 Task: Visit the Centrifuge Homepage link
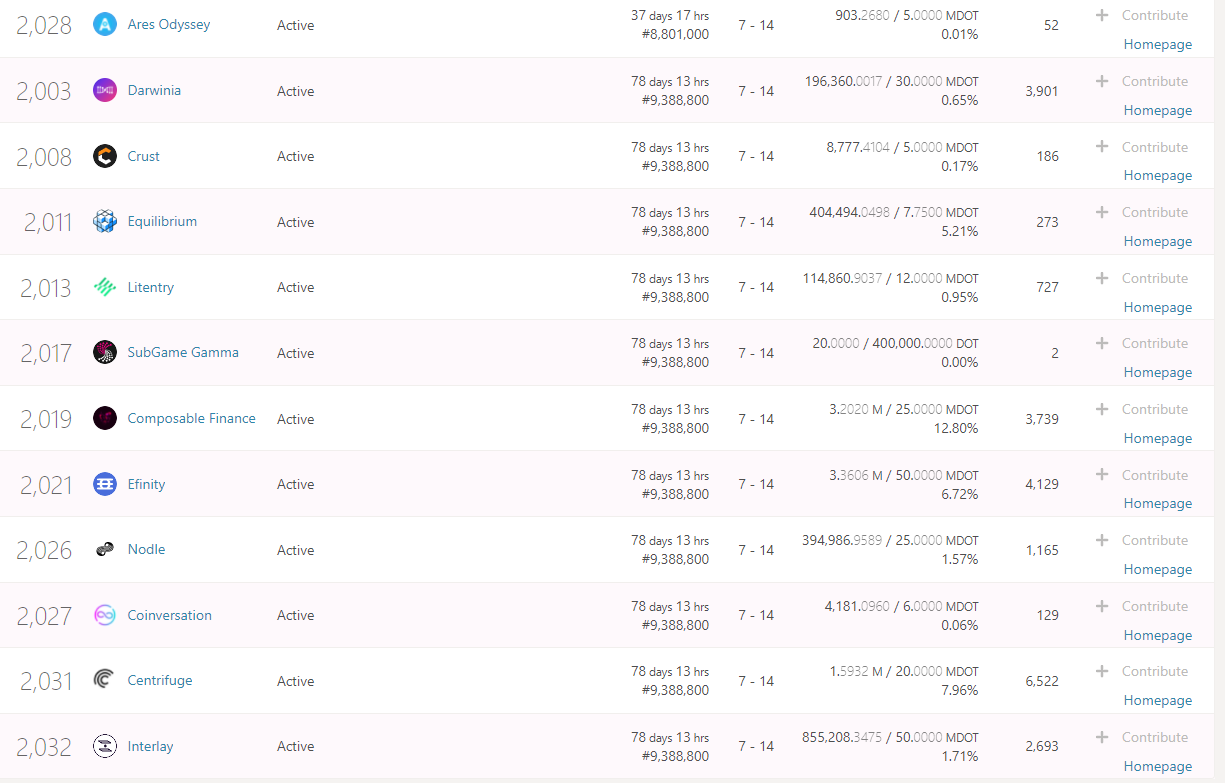(x=1158, y=701)
